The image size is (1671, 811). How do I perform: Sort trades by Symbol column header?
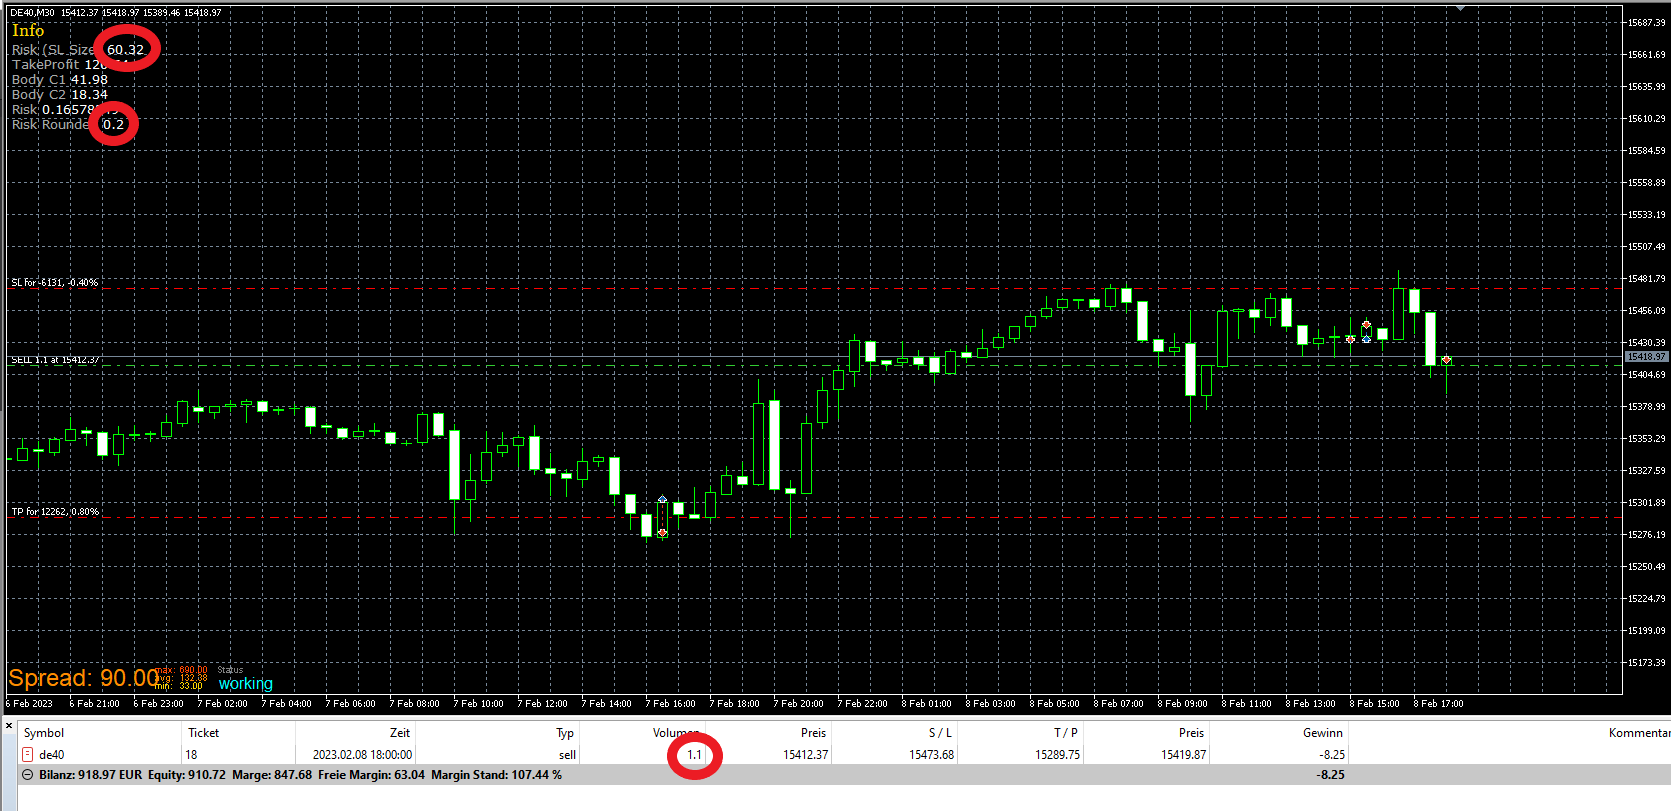[x=44, y=733]
